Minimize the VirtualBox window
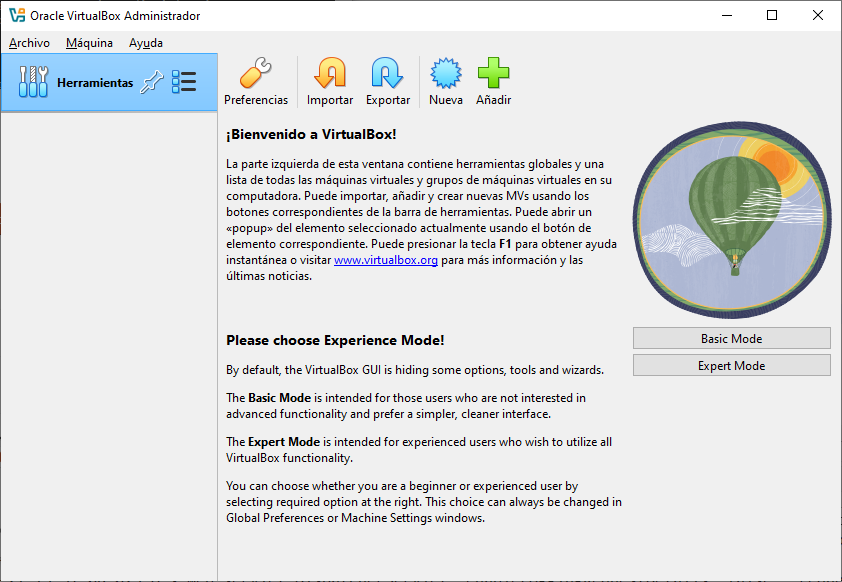 click(x=727, y=15)
